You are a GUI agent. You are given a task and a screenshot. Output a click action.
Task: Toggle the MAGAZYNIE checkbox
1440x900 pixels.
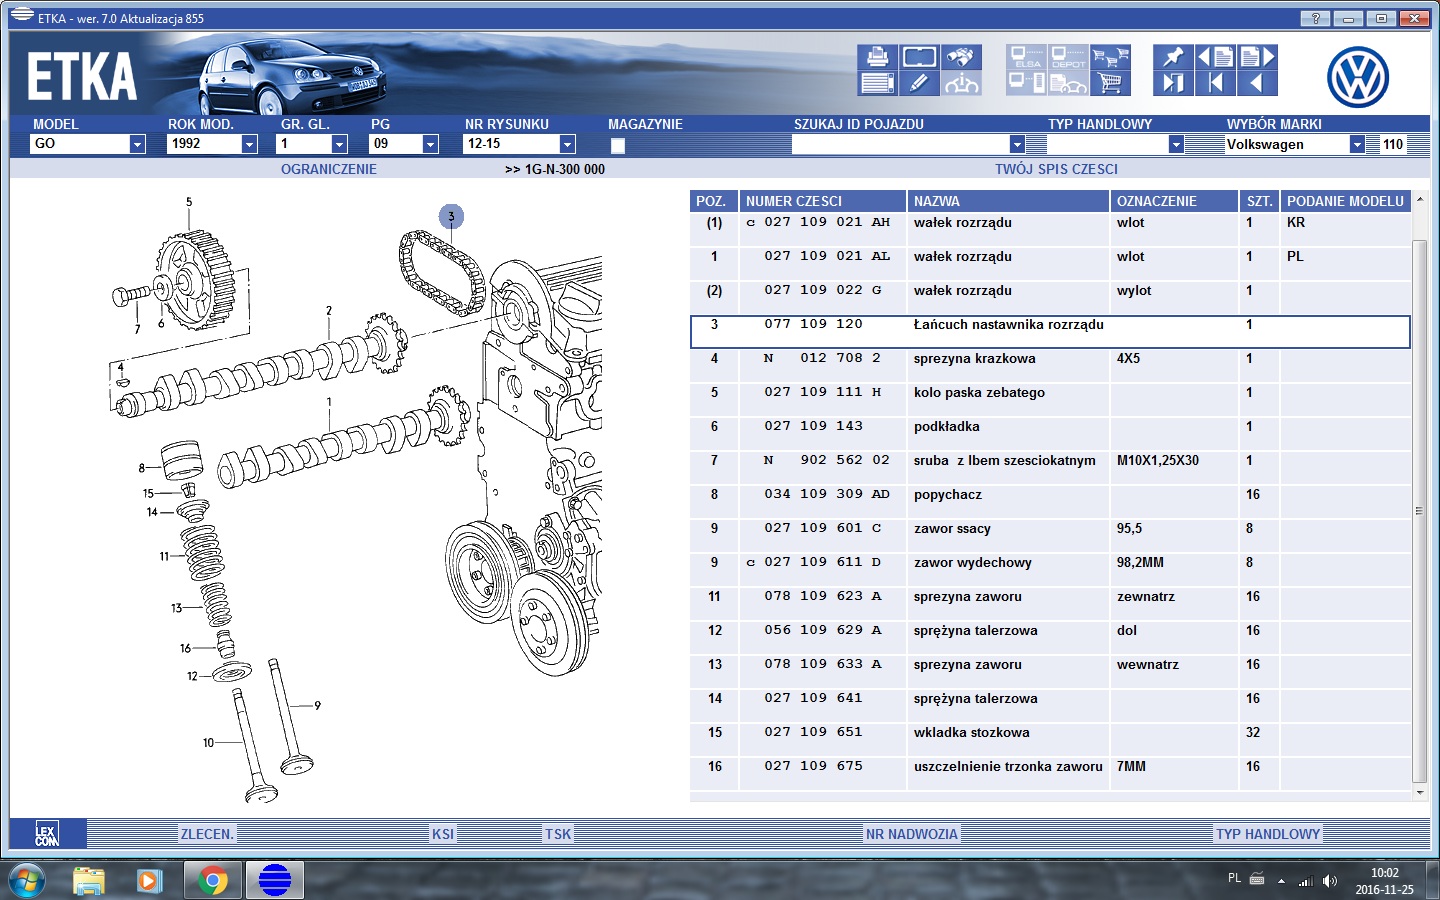click(618, 145)
